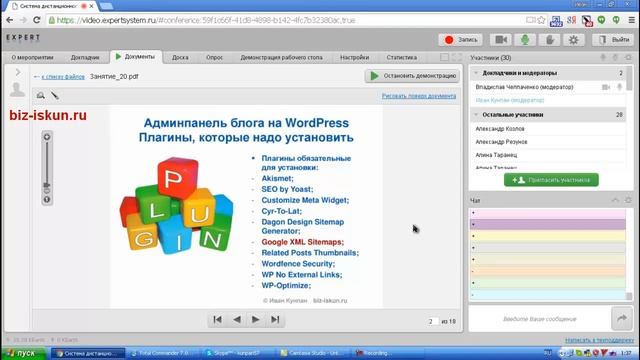
Task: Open chat panel gear settings
Action: [x=628, y=200]
